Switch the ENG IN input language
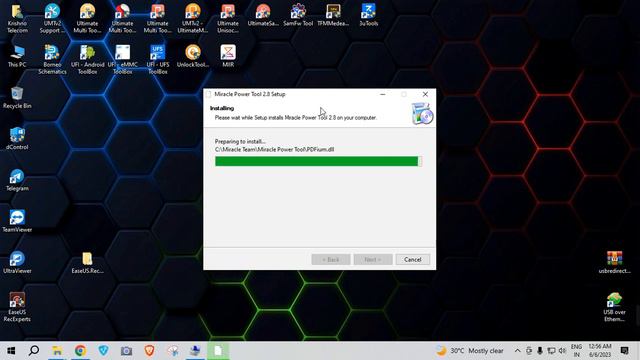Image resolution: width=640 pixels, height=360 pixels. [576, 351]
